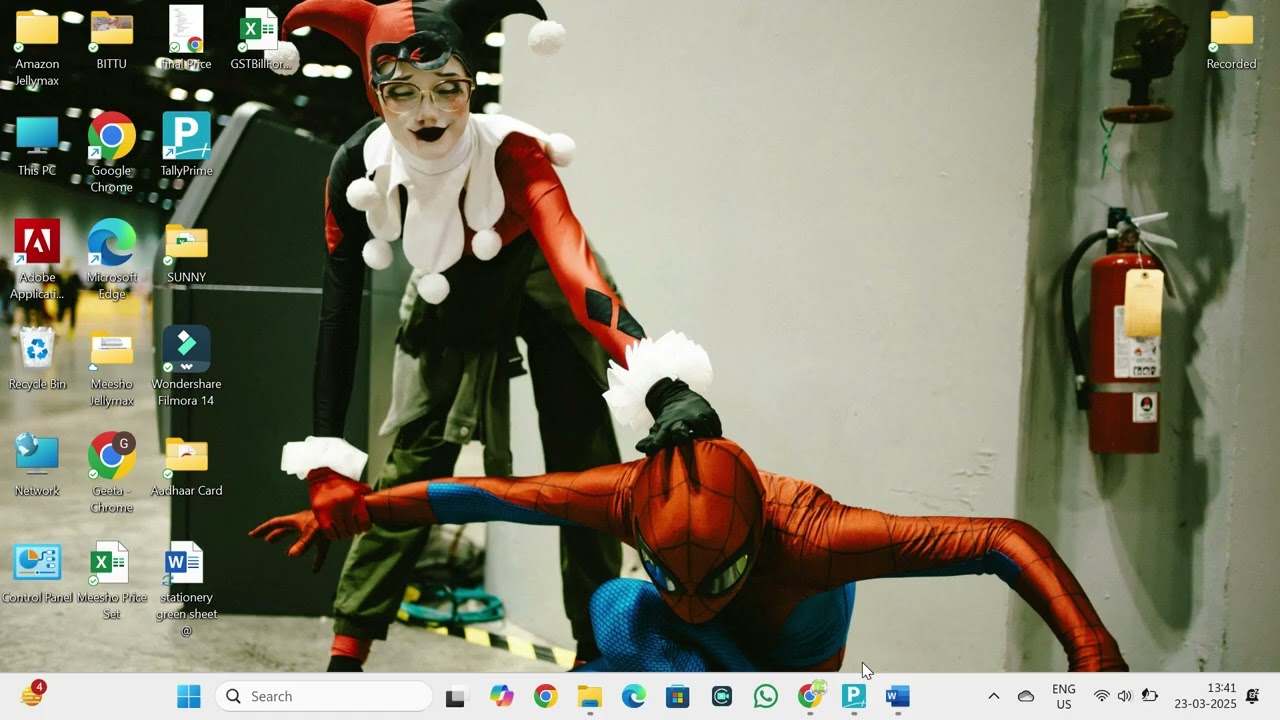Open Microsoft Store from the taskbar
1280x720 pixels.
coord(678,696)
